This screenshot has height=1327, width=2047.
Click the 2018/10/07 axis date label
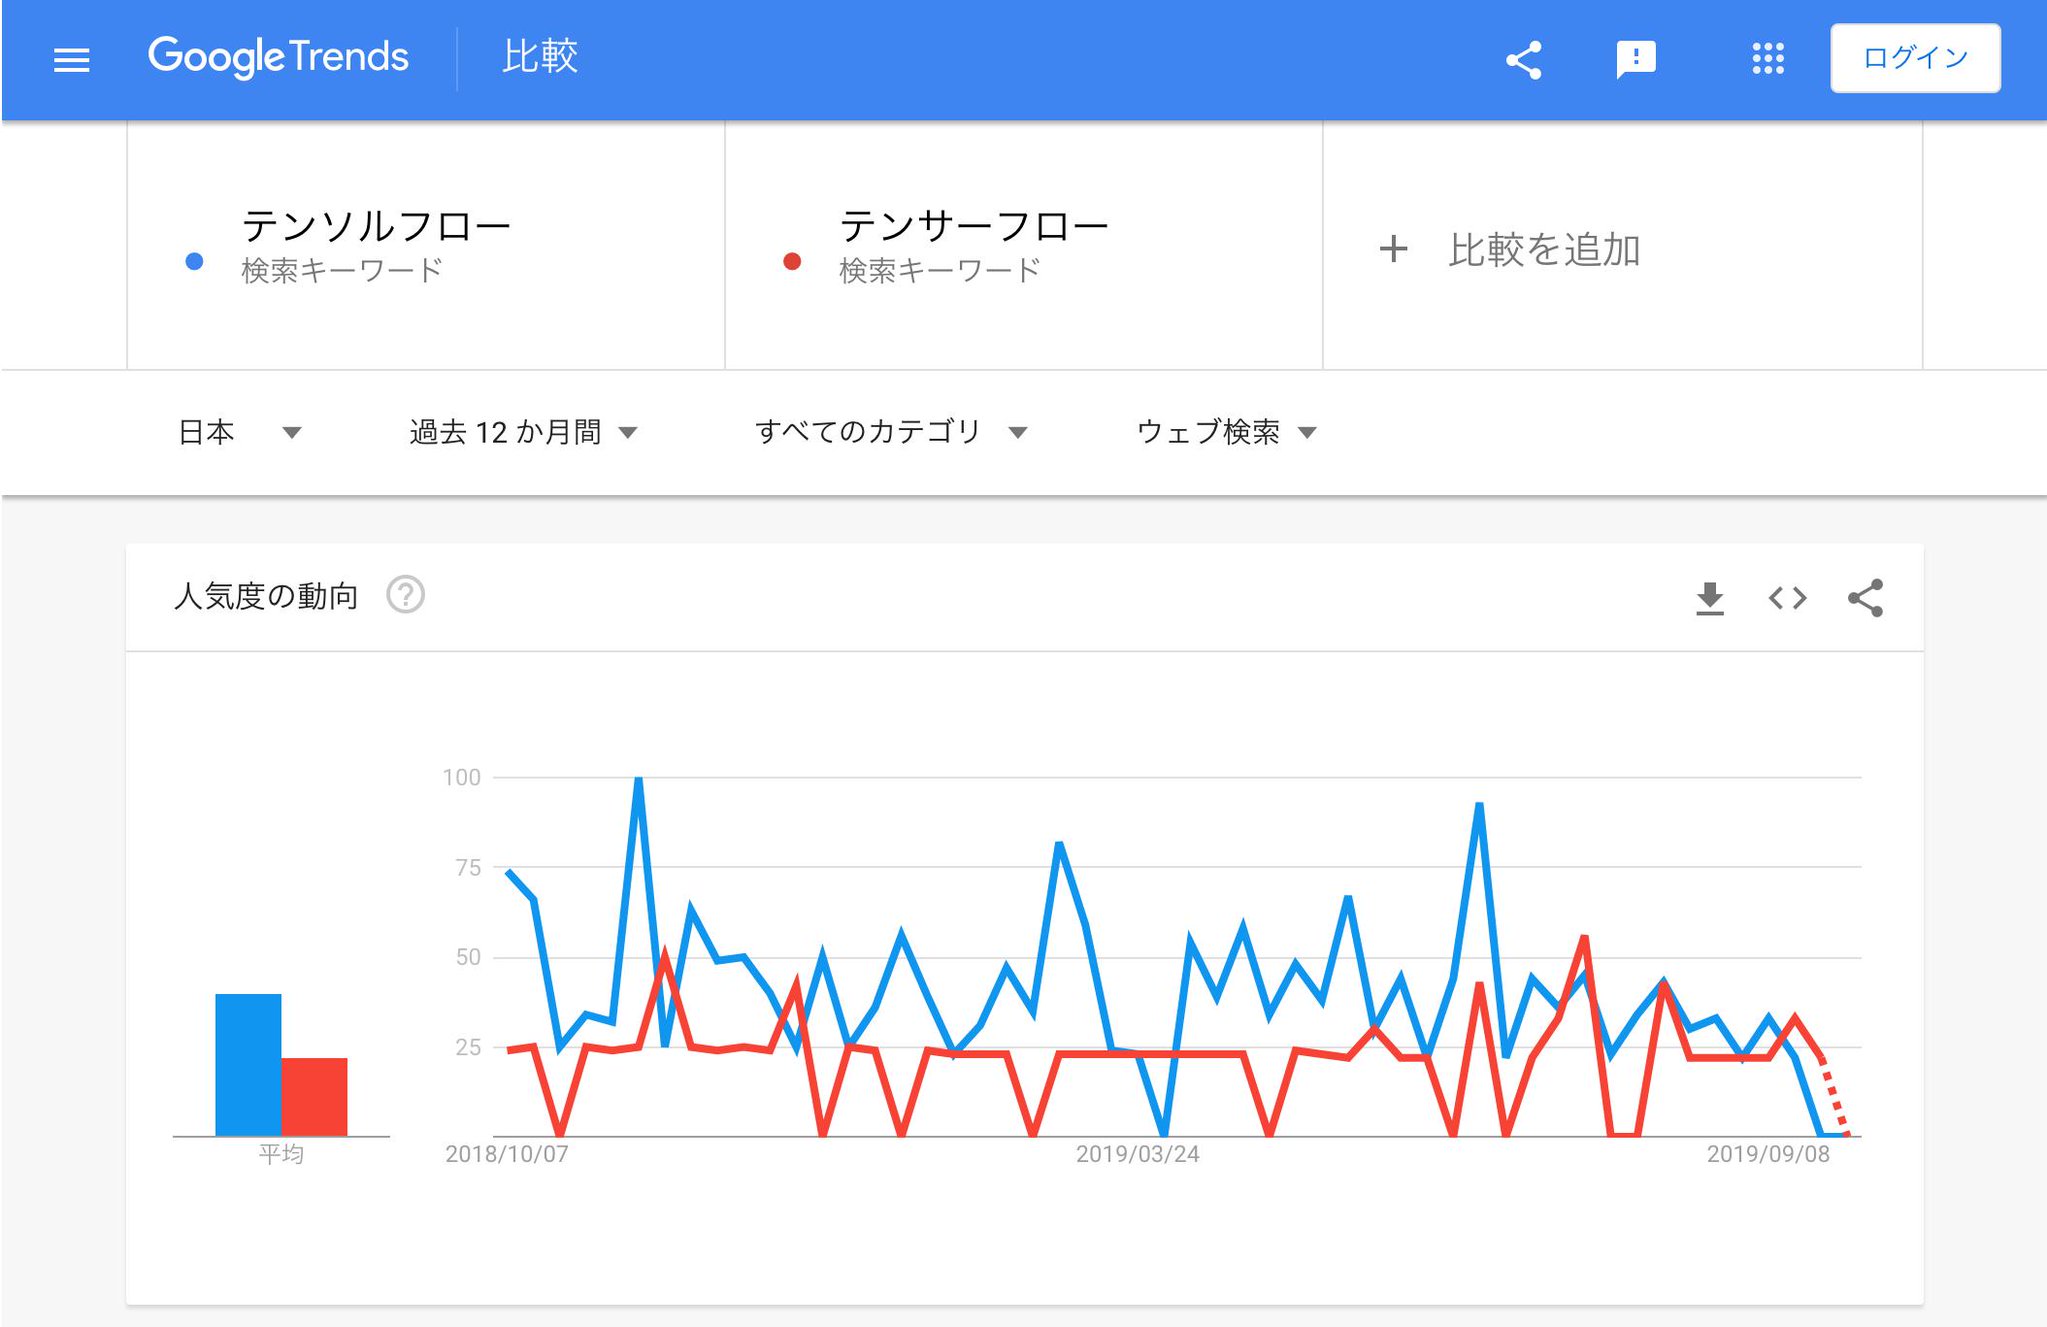click(506, 1154)
